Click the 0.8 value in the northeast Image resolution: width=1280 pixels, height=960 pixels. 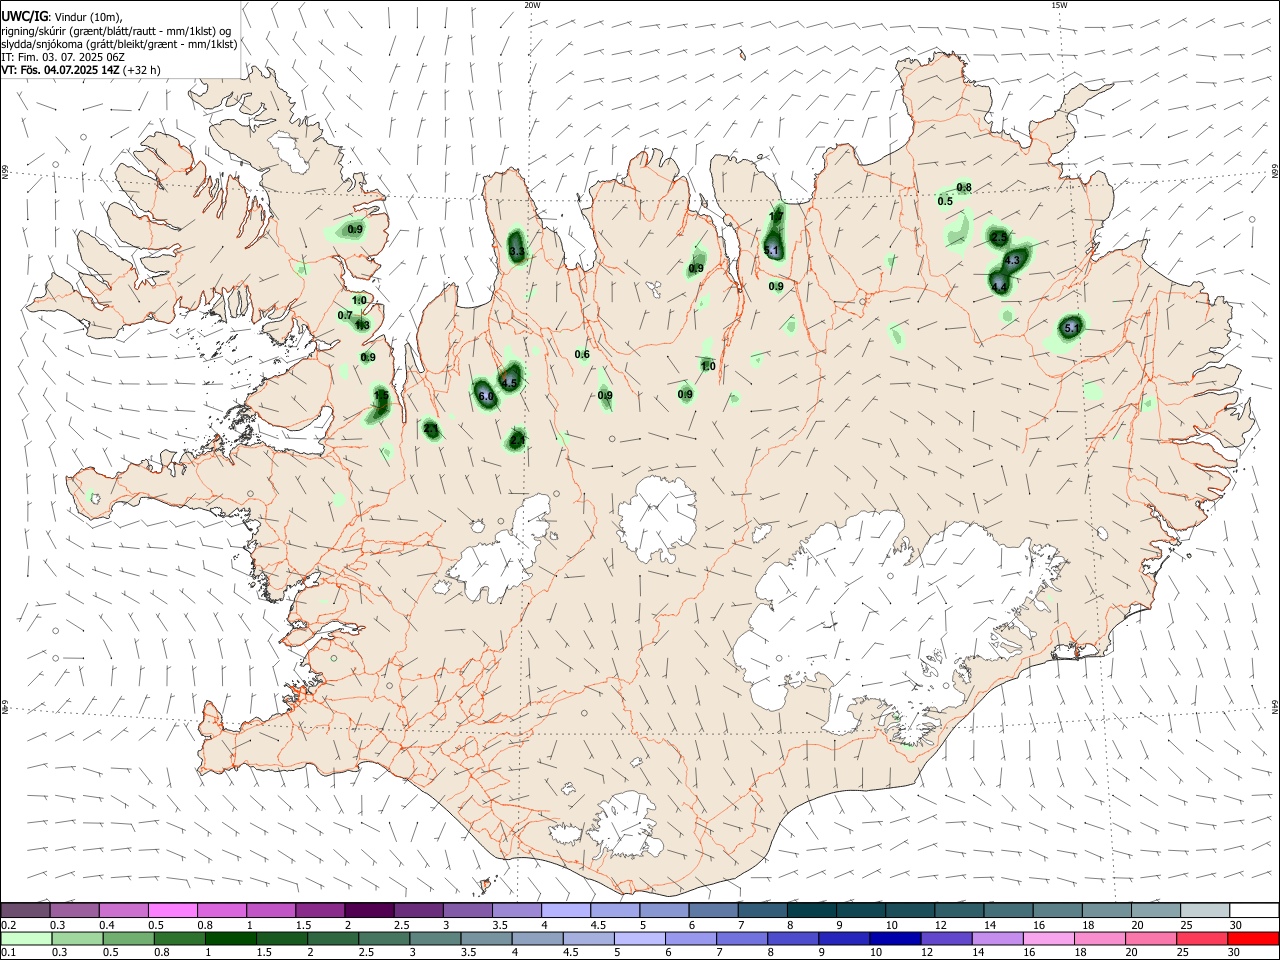[x=964, y=188]
